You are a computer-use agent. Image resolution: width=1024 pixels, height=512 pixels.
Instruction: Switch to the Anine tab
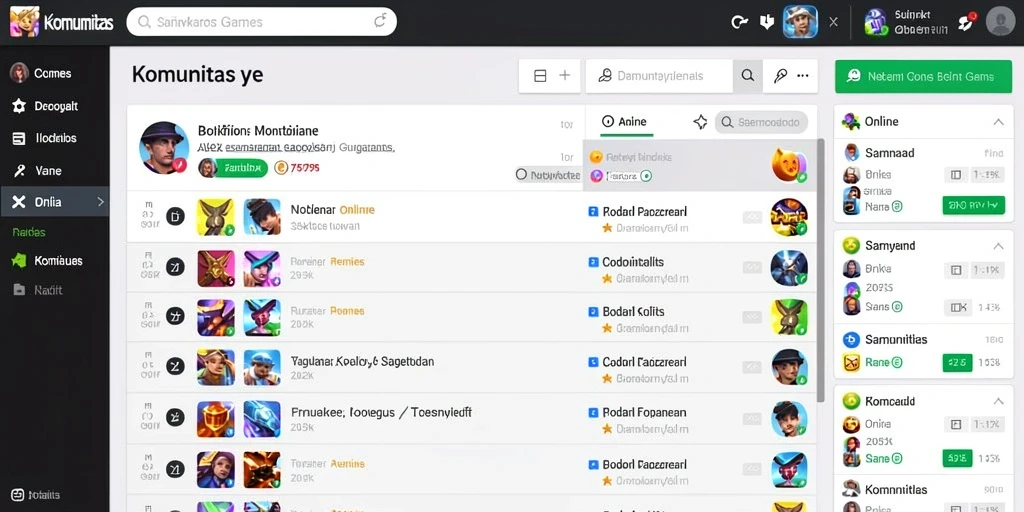click(626, 121)
